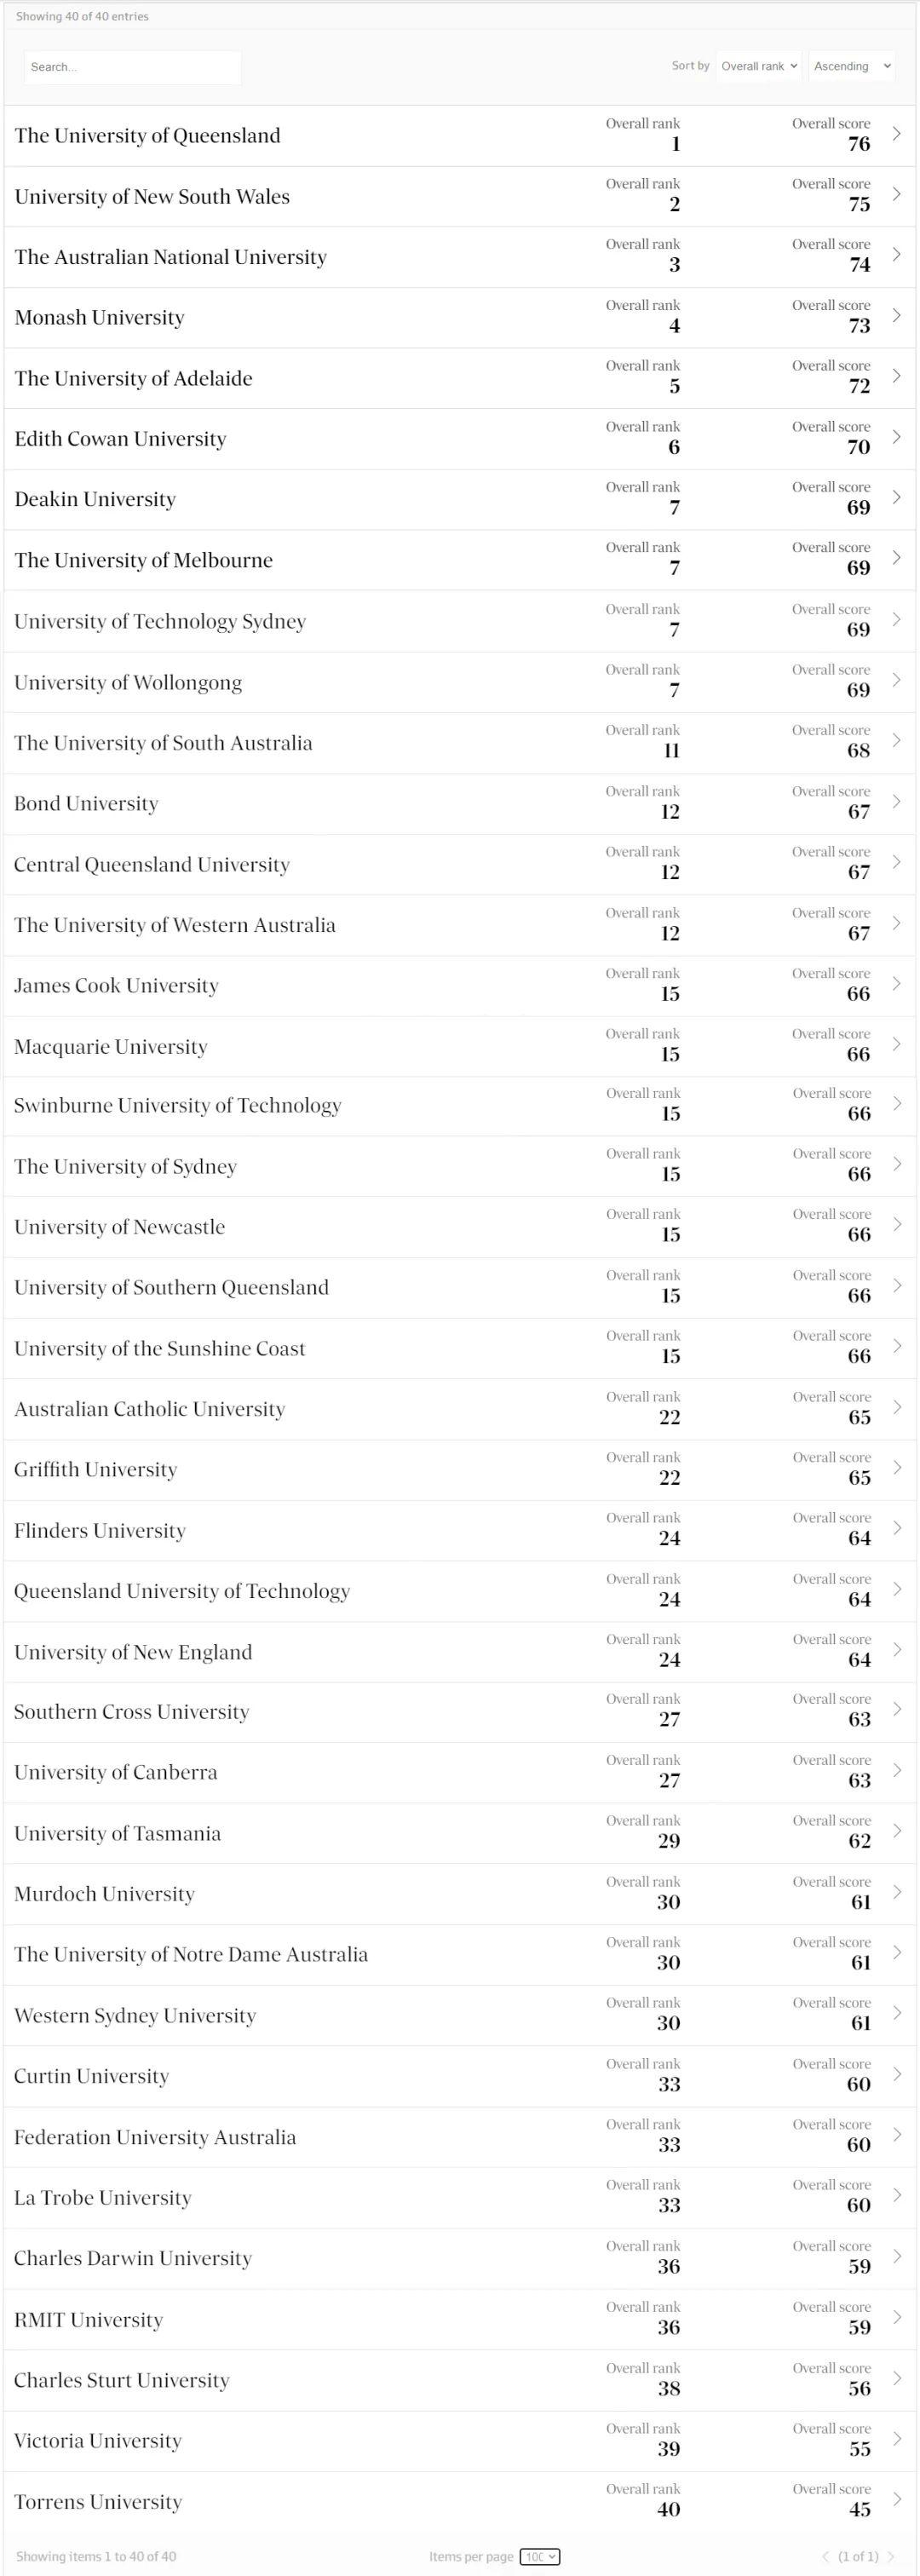
Task: Expand Macquarie University row chevron
Action: (x=896, y=1044)
